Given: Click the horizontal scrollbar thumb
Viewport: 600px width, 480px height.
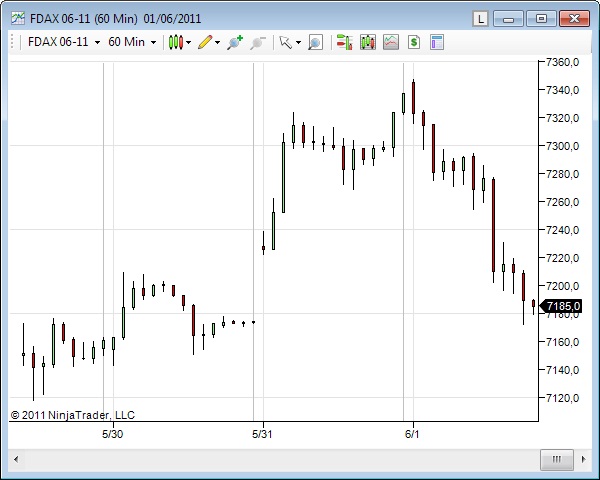Looking at the screenshot, I should 556,459.
